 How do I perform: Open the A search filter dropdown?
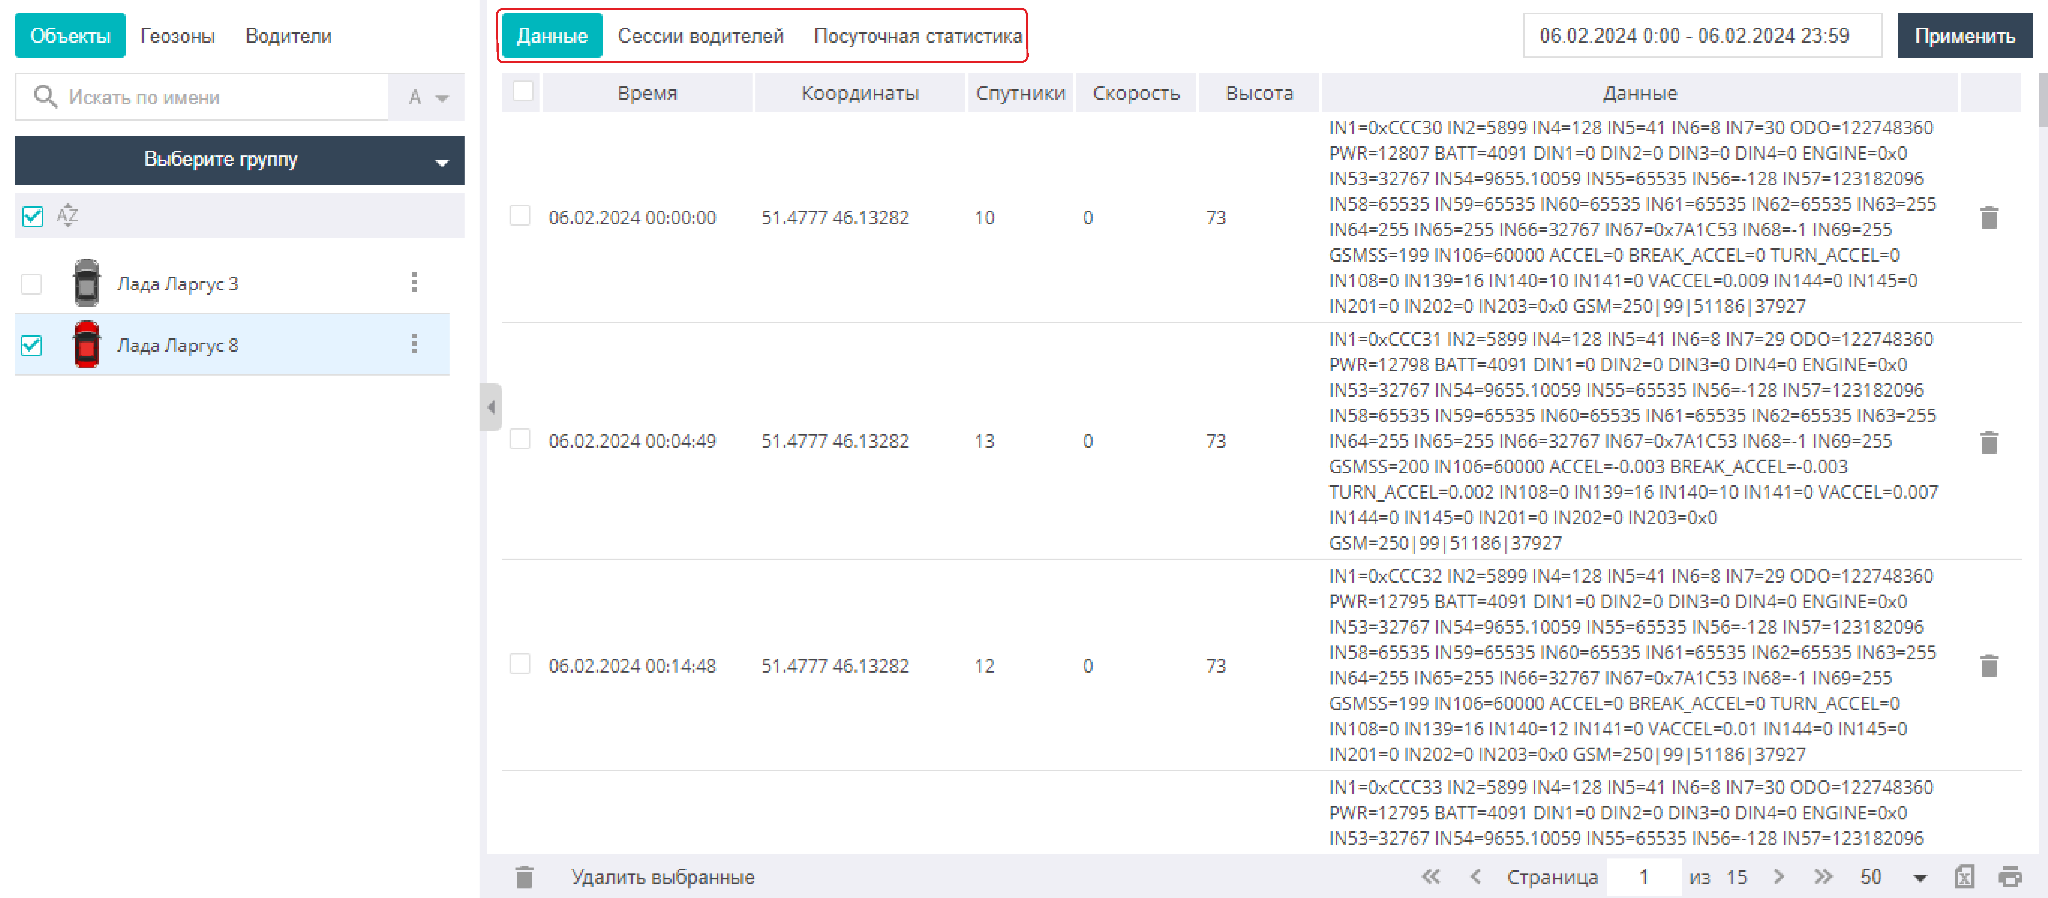coord(427,97)
